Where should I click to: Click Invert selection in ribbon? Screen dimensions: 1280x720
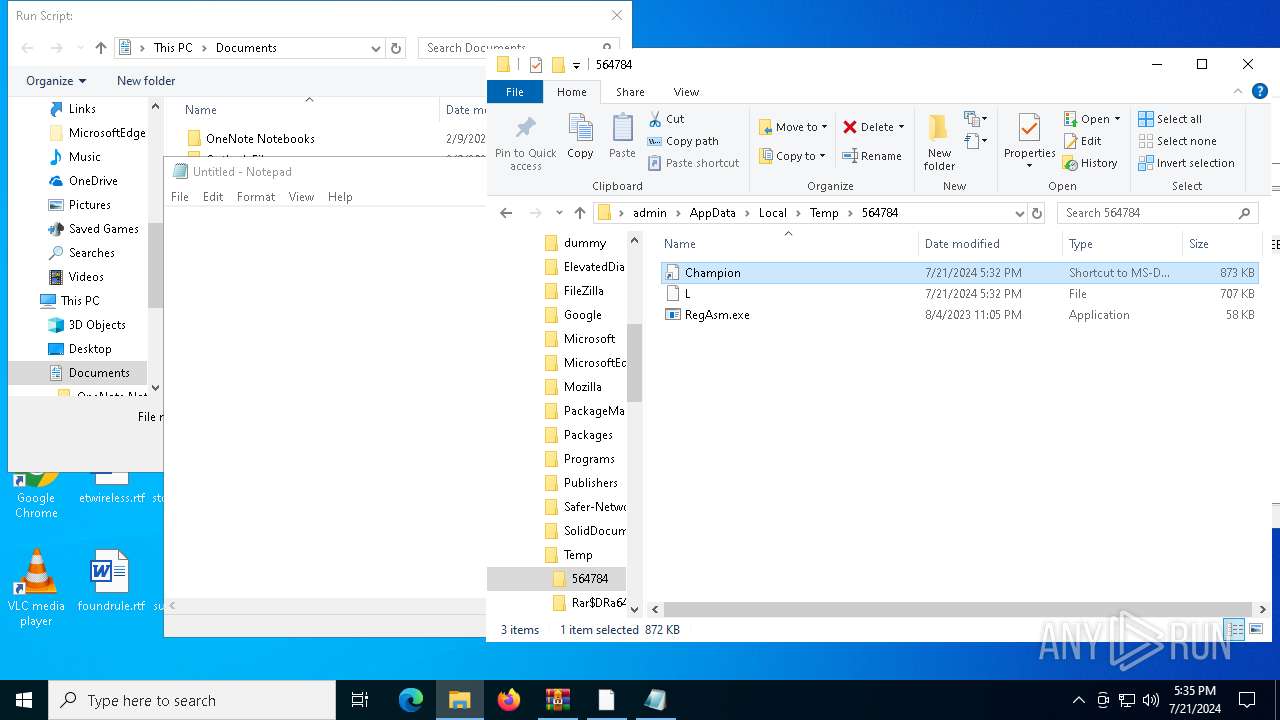coord(1186,163)
